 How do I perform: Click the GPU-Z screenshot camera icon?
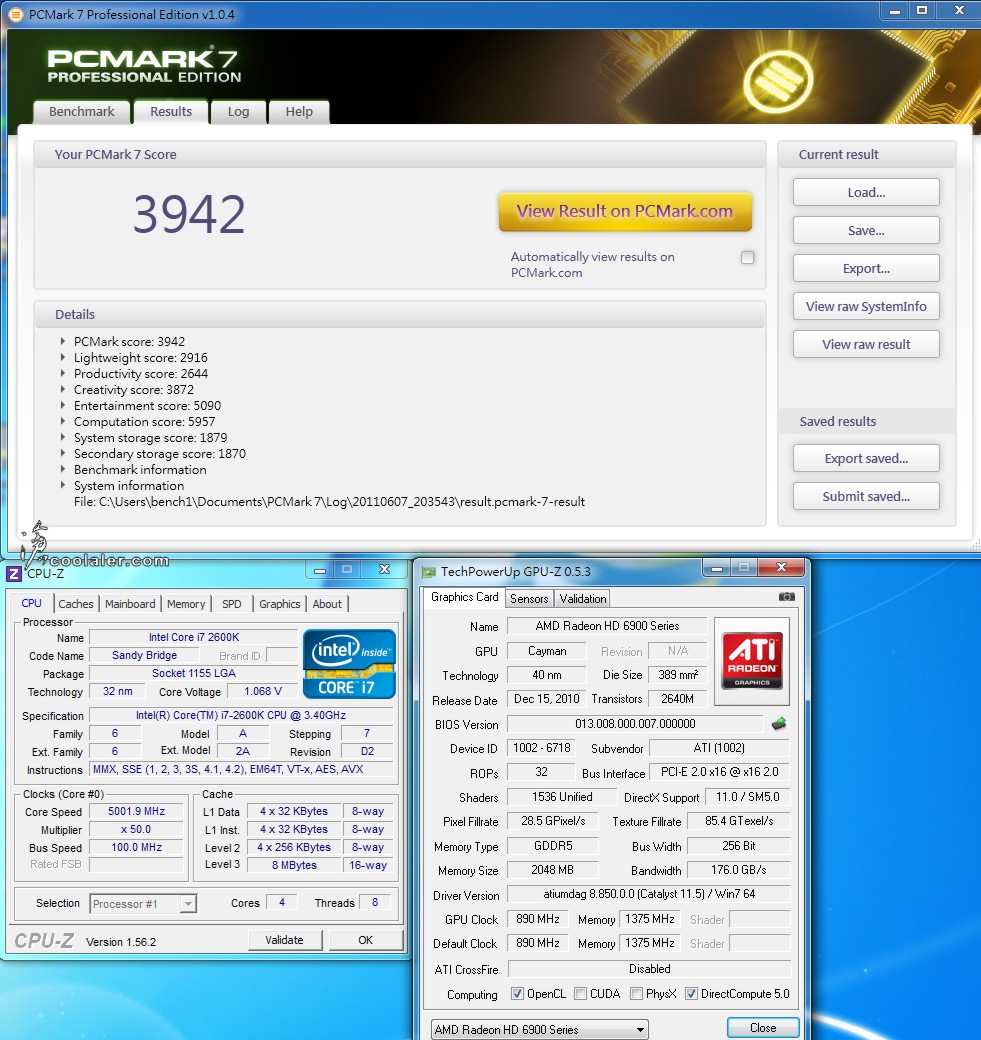pyautogui.click(x=786, y=597)
